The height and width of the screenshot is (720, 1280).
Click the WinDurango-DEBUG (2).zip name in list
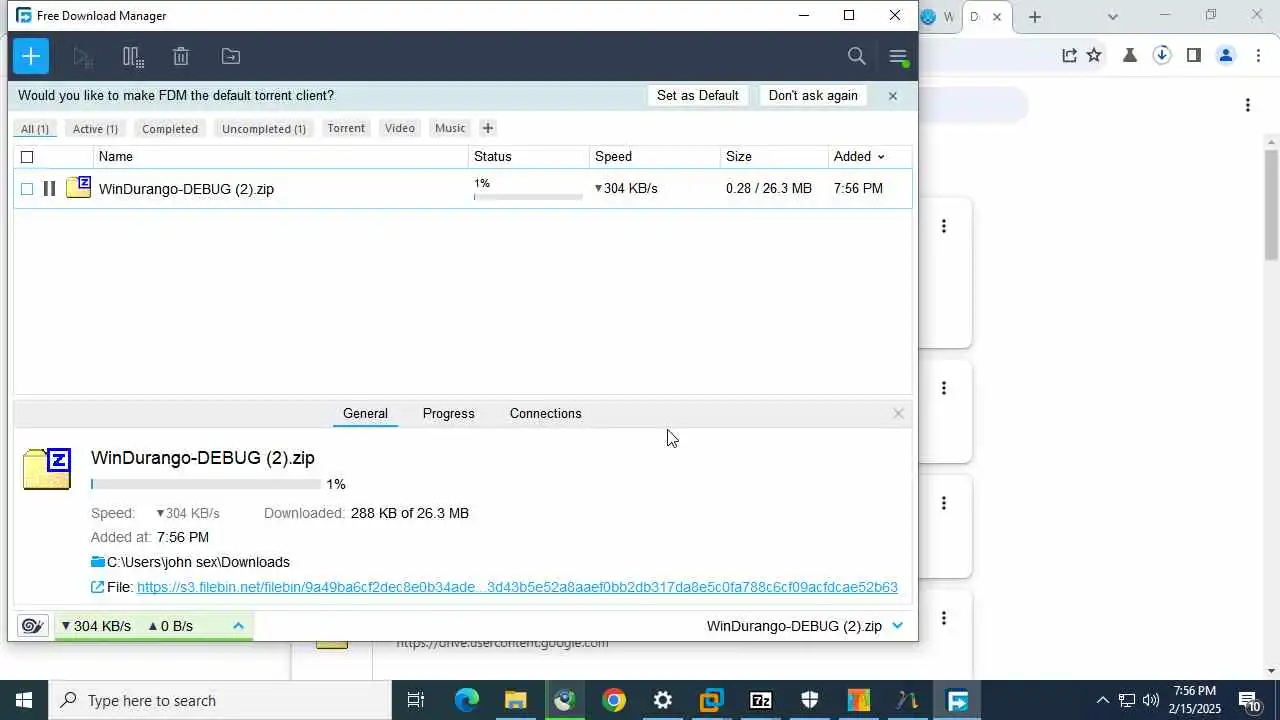[186, 189]
